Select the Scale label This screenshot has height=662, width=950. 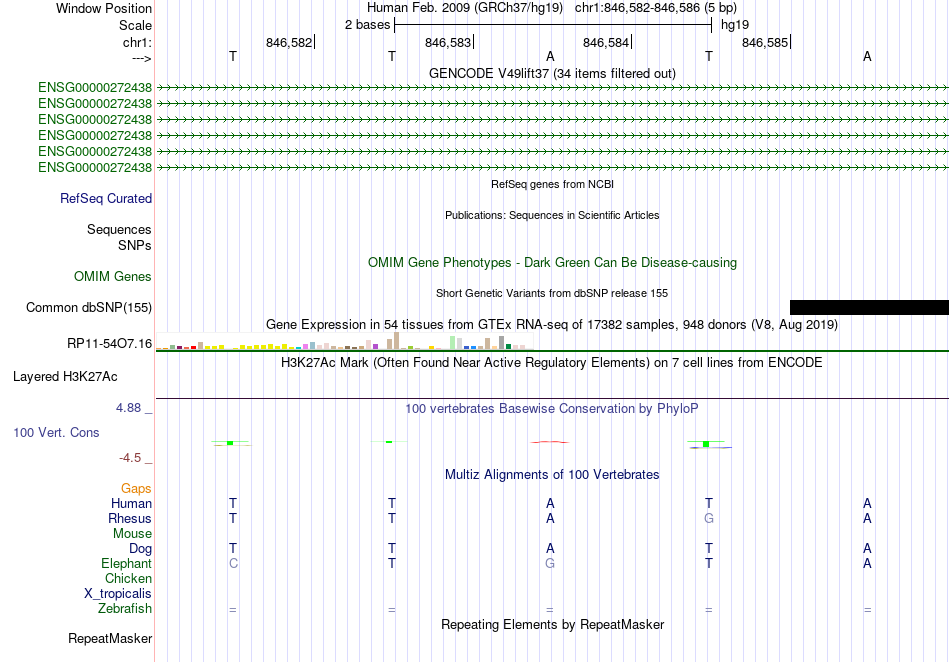pos(135,25)
